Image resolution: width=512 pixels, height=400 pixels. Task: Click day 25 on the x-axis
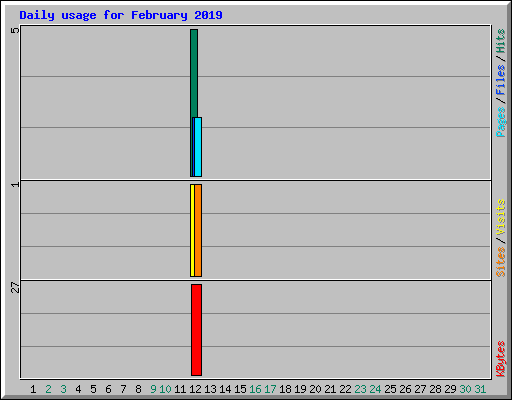390,389
